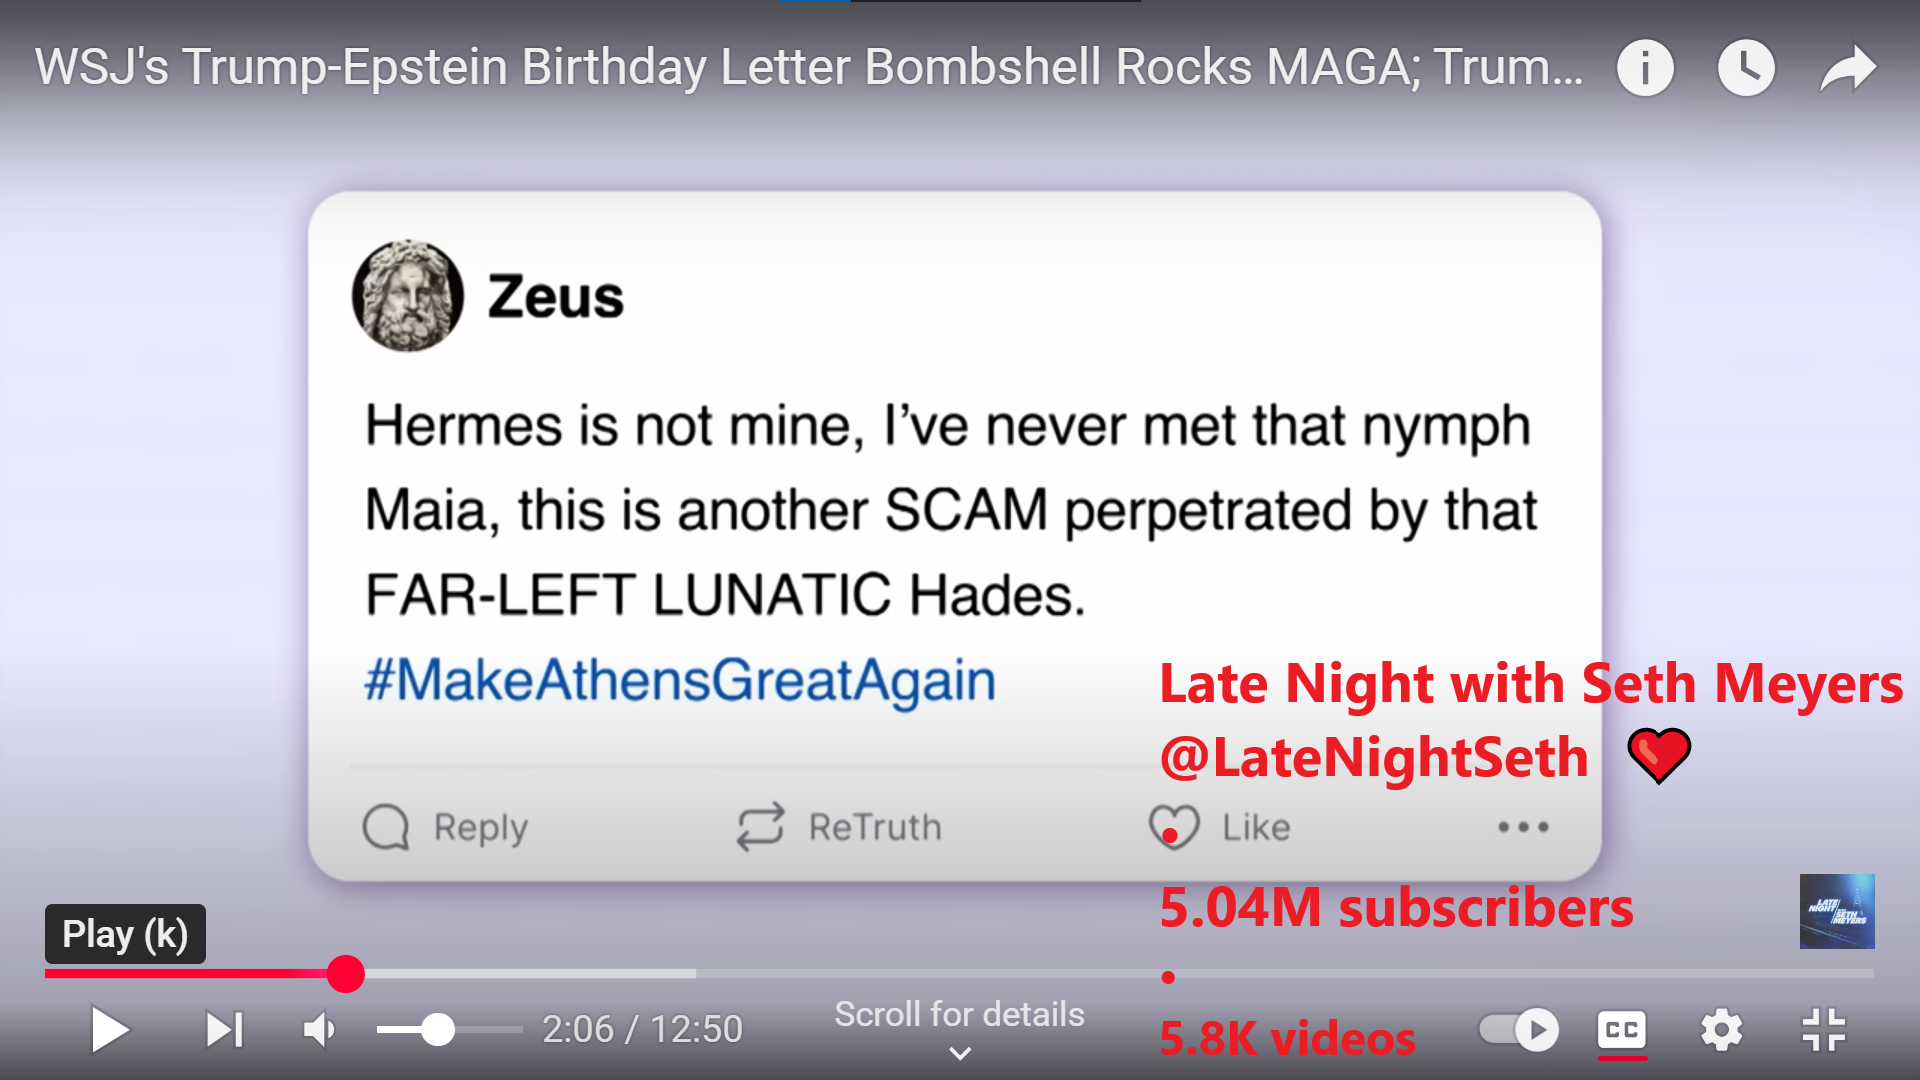
Task: Adjust the volume slider handle
Action: point(437,1030)
